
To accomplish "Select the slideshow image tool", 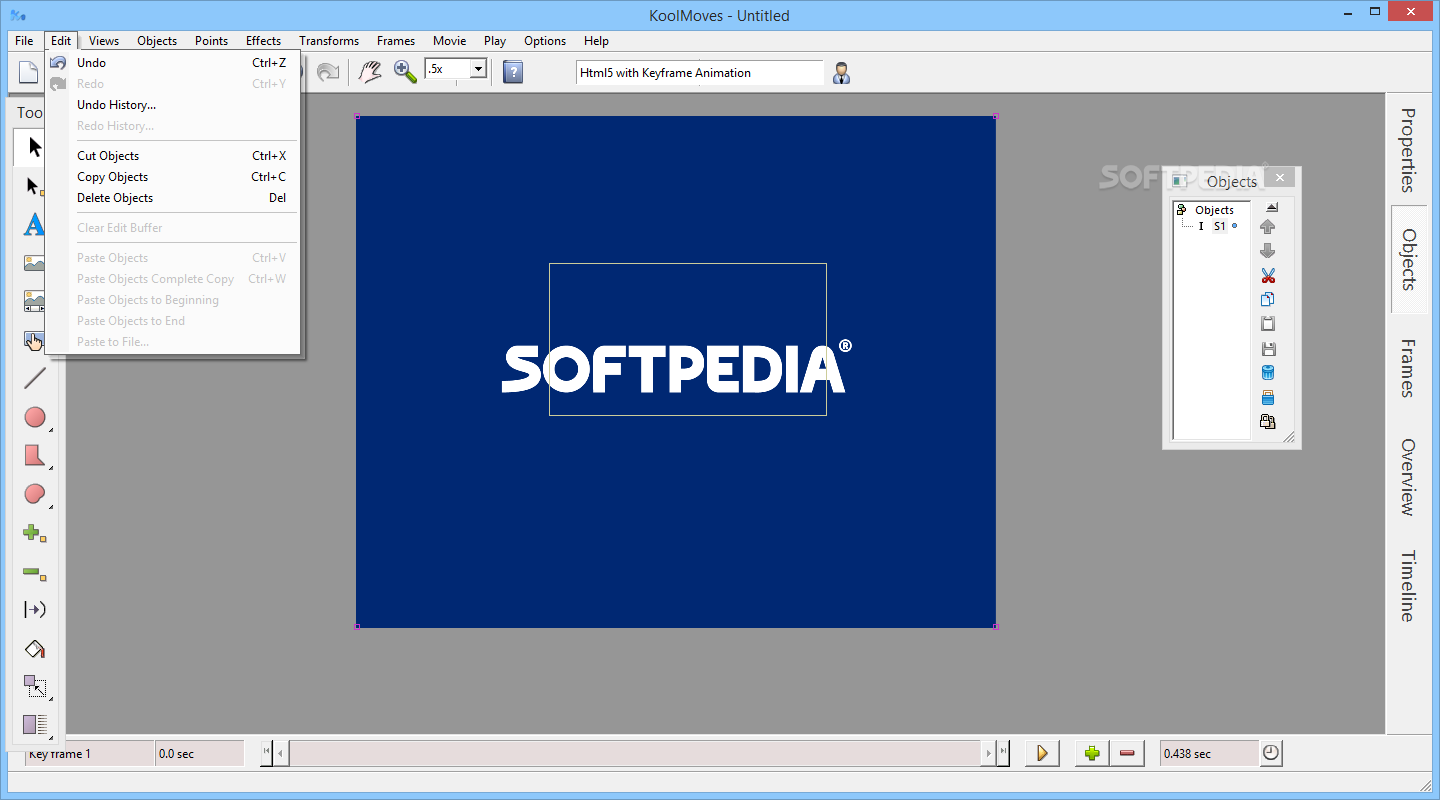I will pyautogui.click(x=35, y=302).
